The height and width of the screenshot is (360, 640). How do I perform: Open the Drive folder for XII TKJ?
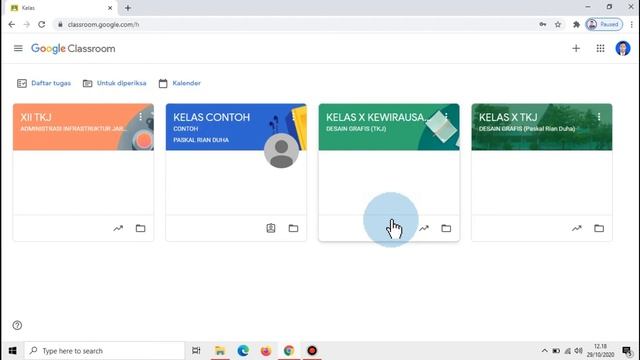tap(140, 228)
